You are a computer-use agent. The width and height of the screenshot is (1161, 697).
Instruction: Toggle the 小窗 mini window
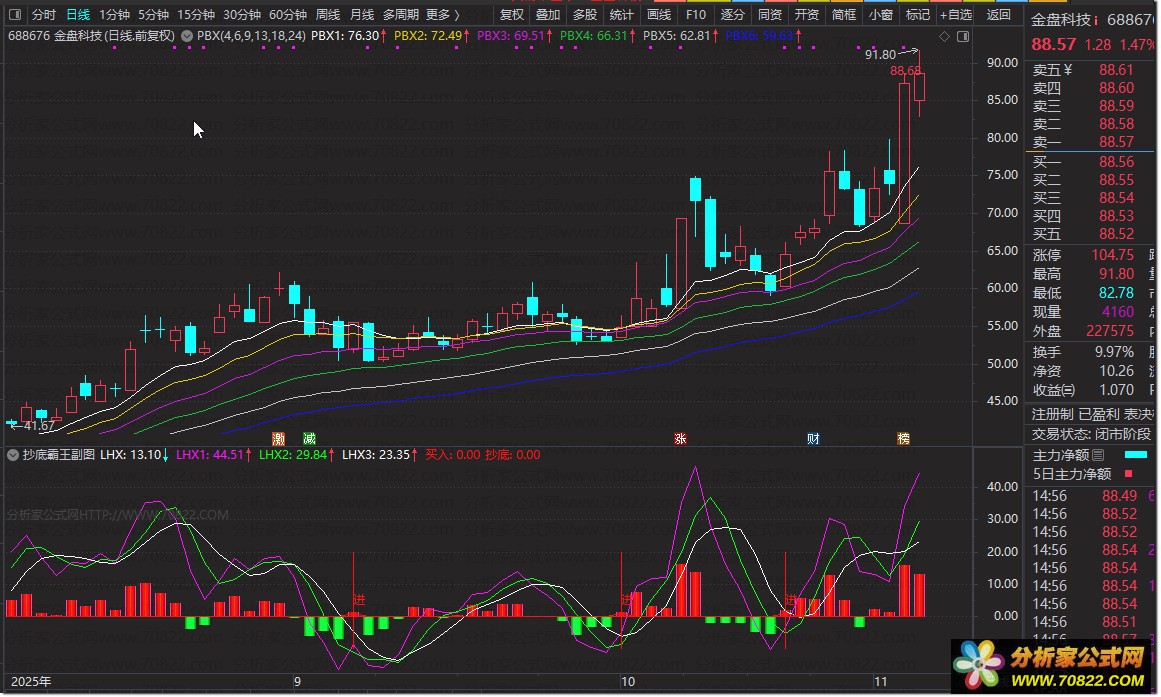coord(880,15)
